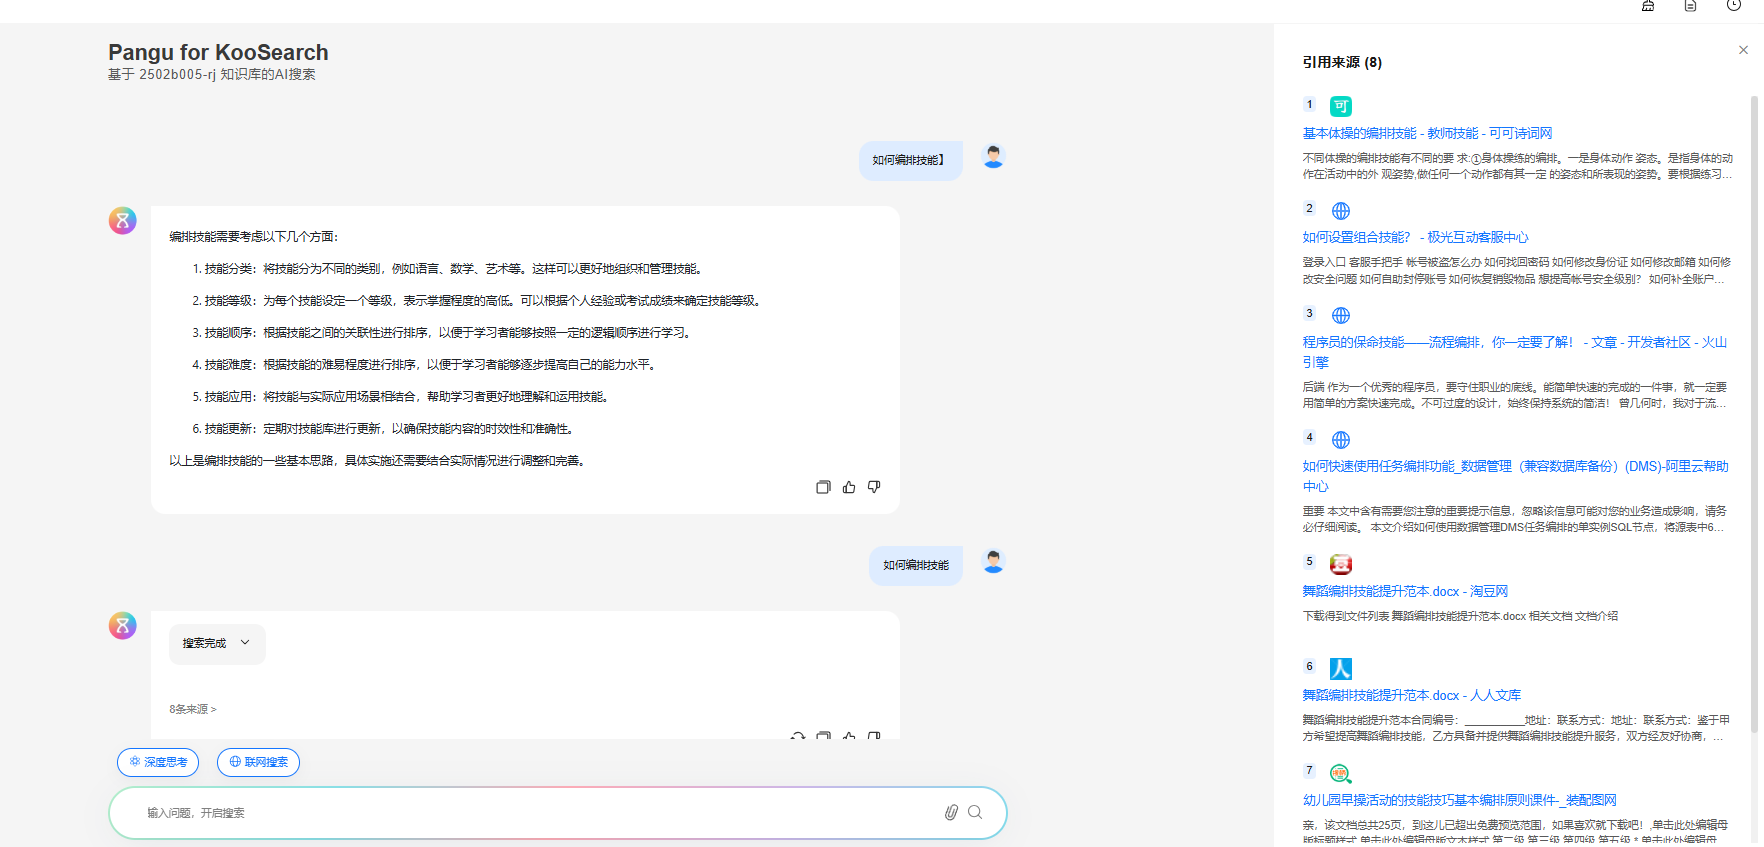The image size is (1764, 847).
Task: Click the 人人文库 favicon of source 6
Action: [x=1341, y=668]
